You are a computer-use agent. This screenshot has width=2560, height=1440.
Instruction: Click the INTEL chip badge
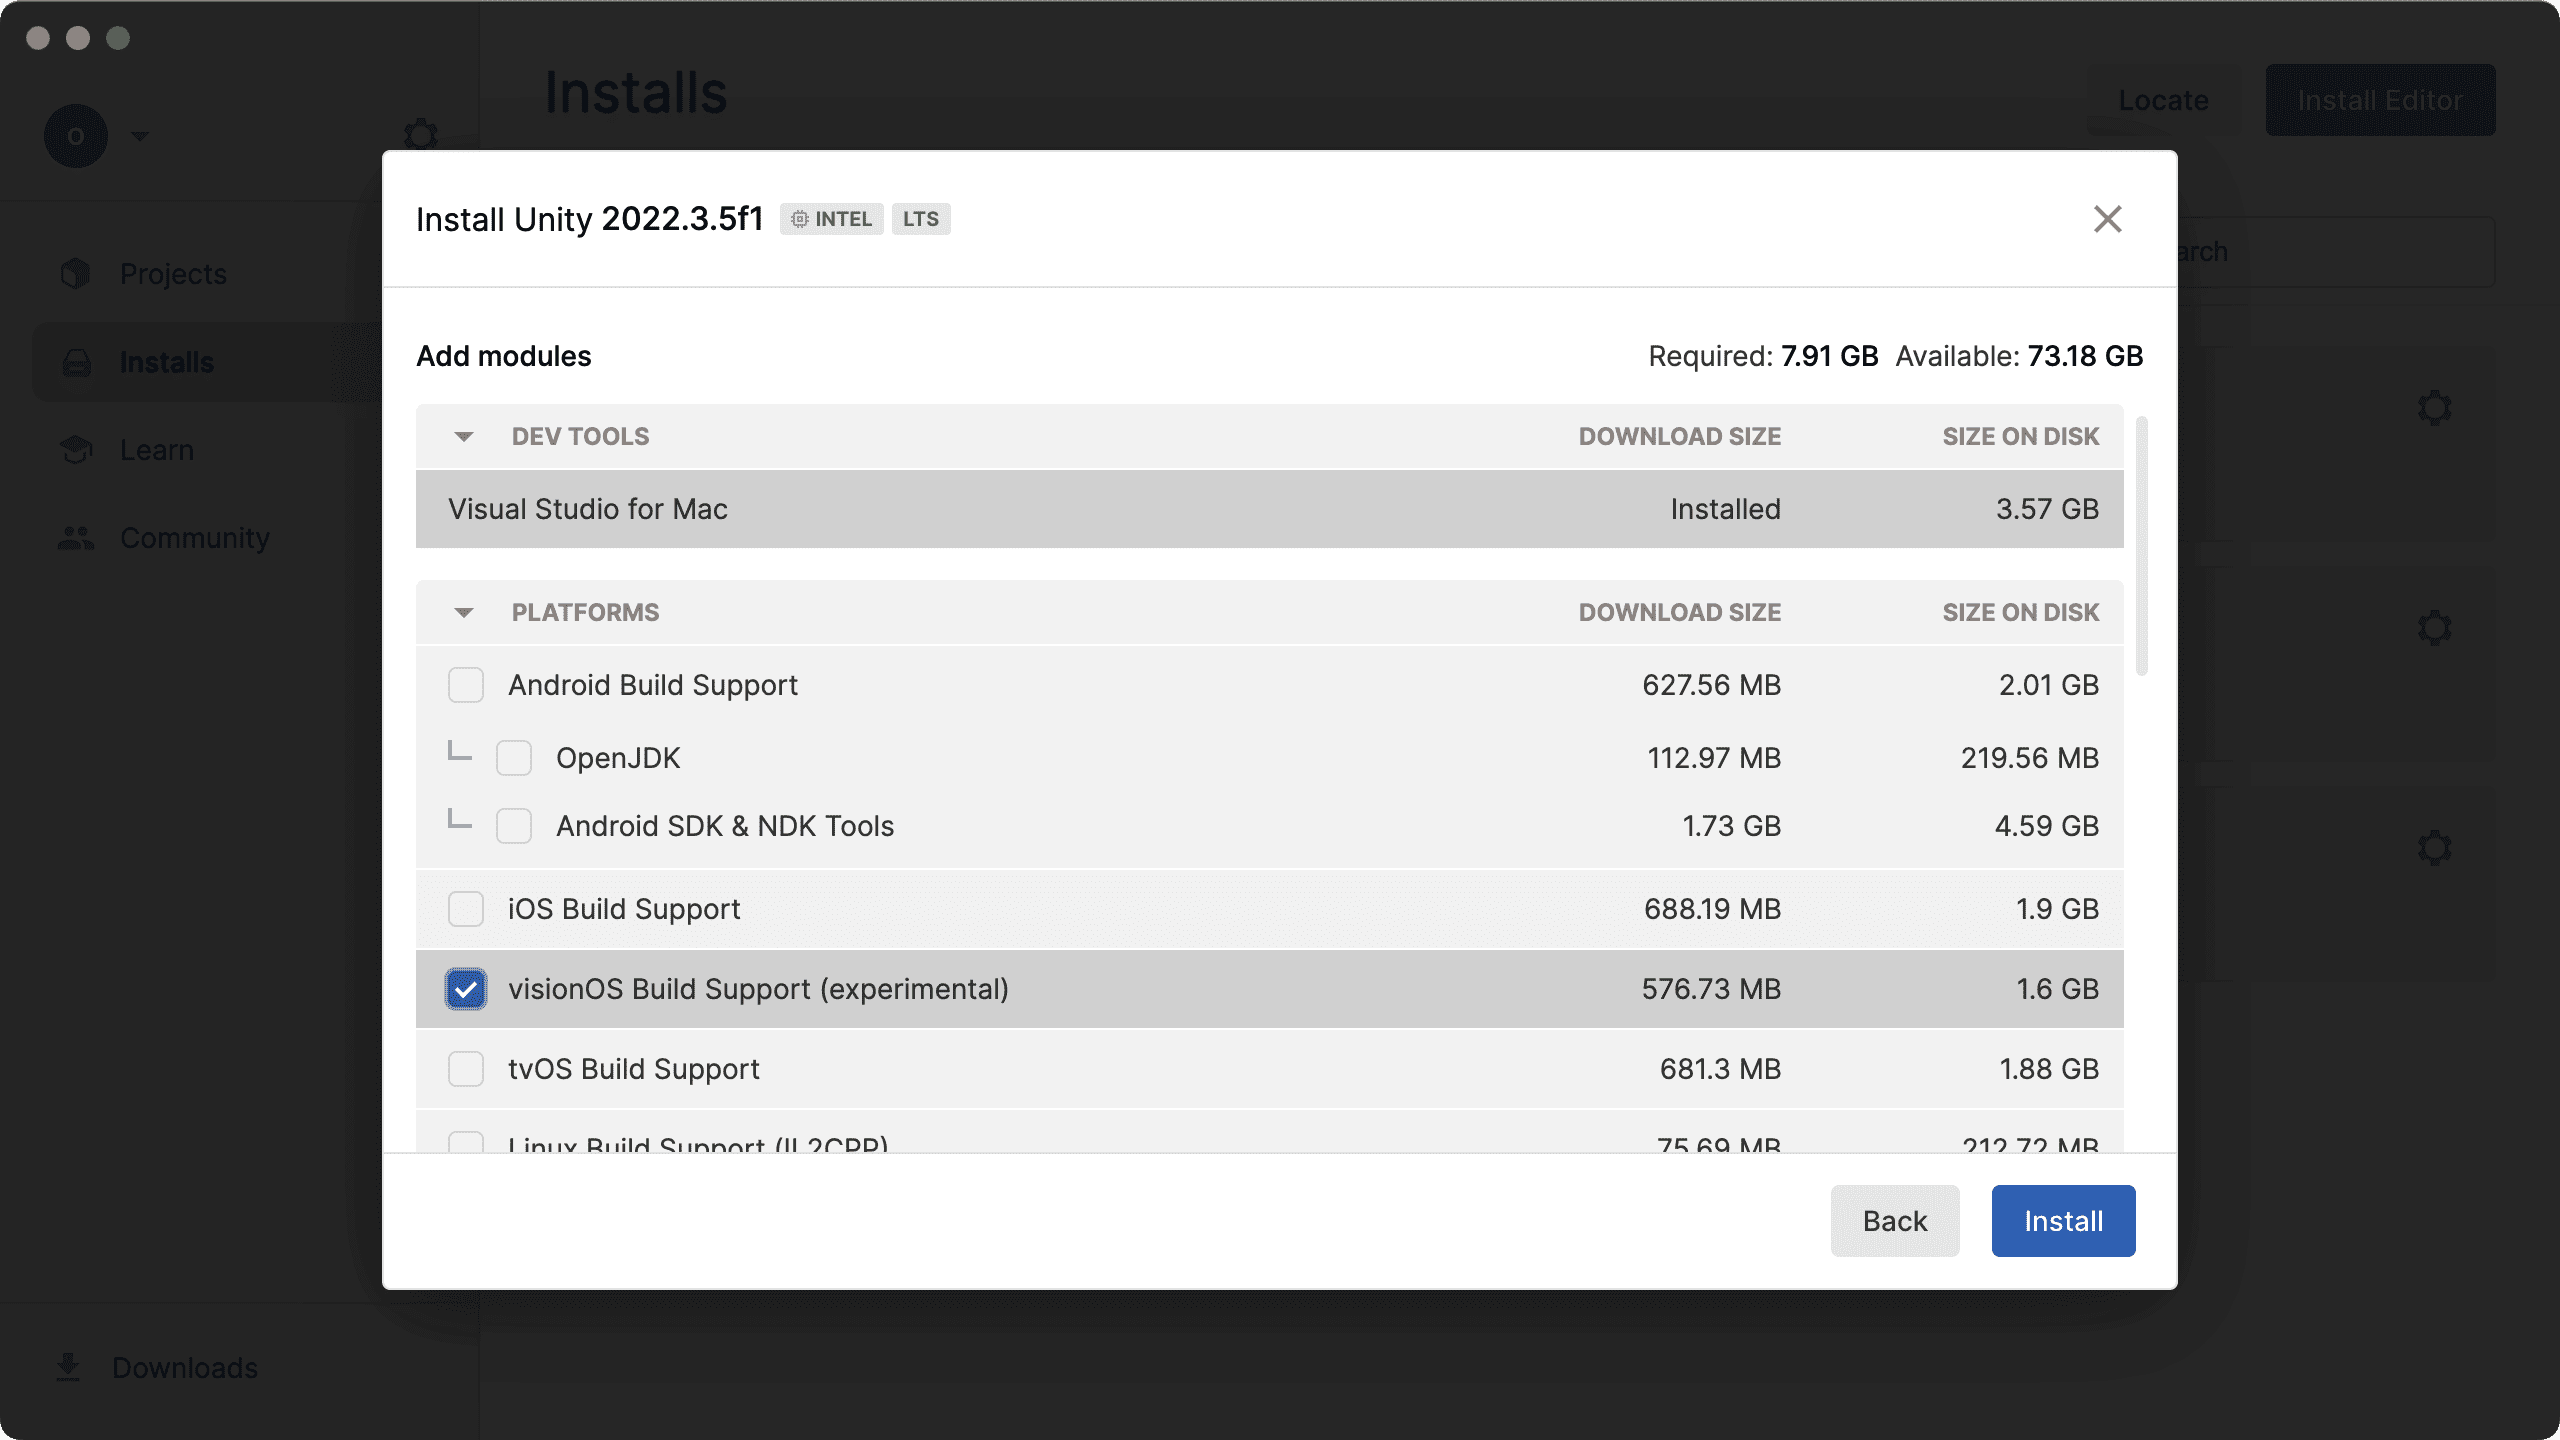click(831, 219)
